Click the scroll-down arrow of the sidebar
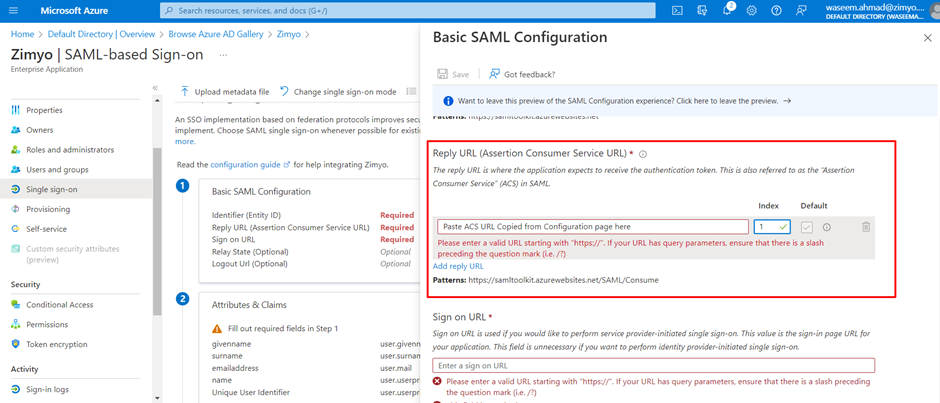The height and width of the screenshot is (403, 940). (x=157, y=398)
